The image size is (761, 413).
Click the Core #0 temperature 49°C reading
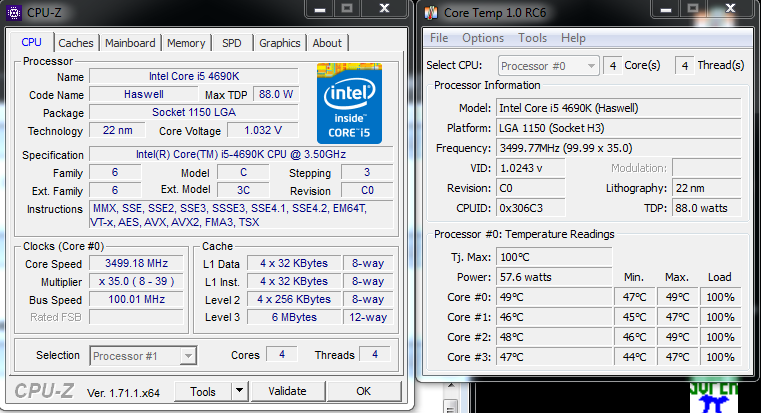pyautogui.click(x=554, y=297)
